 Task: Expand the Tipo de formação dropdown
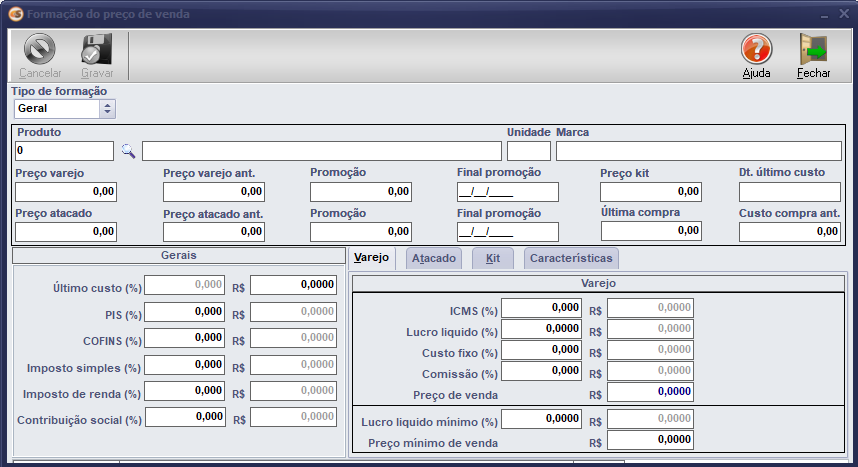click(108, 108)
